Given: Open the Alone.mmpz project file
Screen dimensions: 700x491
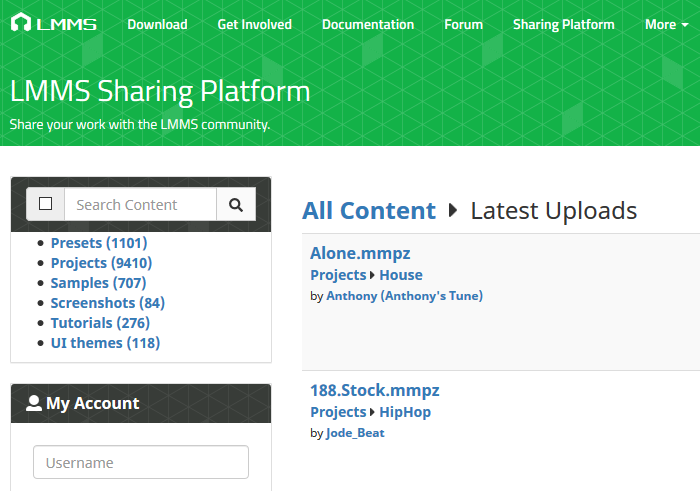Looking at the screenshot, I should click(360, 253).
